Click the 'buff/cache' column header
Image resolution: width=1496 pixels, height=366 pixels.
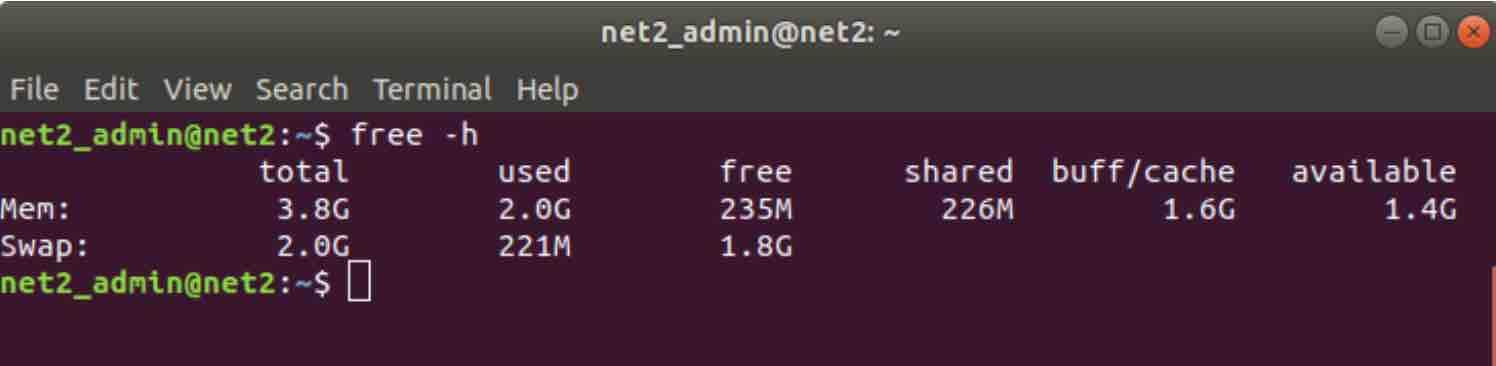(1143, 172)
